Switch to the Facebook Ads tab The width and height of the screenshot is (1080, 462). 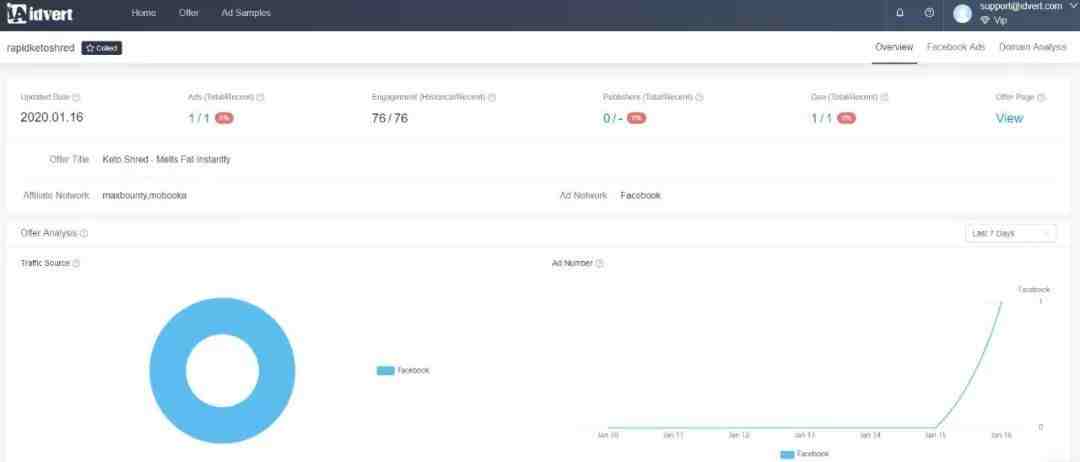click(x=956, y=47)
